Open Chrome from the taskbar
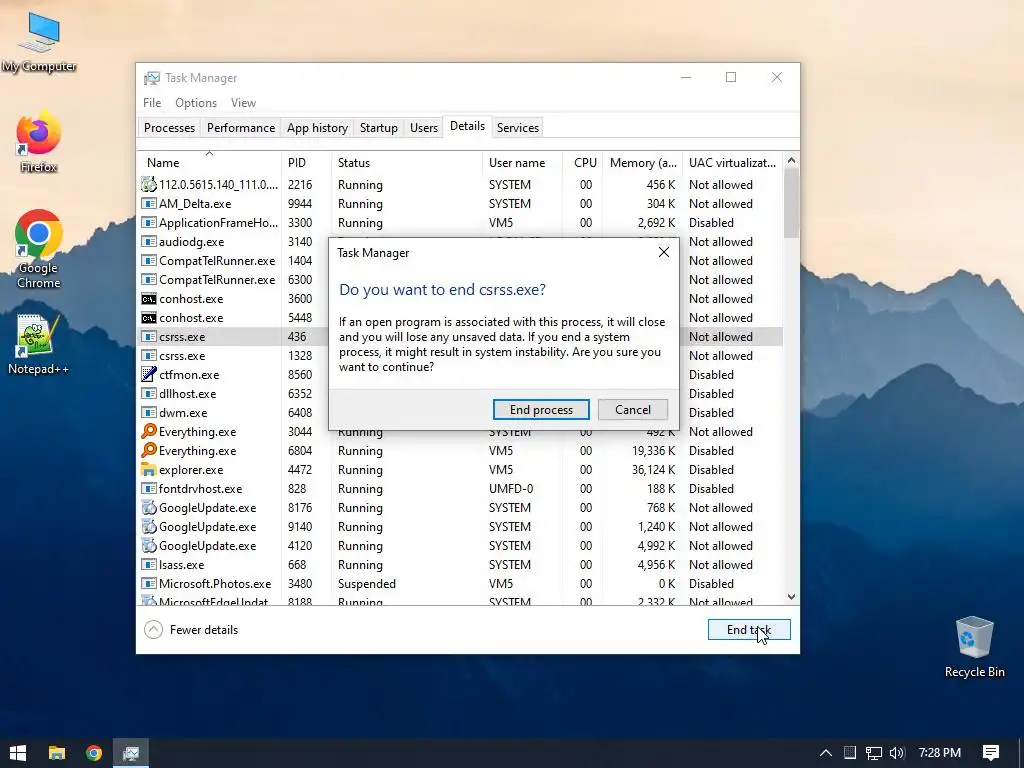Image resolution: width=1024 pixels, height=768 pixels. pyautogui.click(x=94, y=753)
